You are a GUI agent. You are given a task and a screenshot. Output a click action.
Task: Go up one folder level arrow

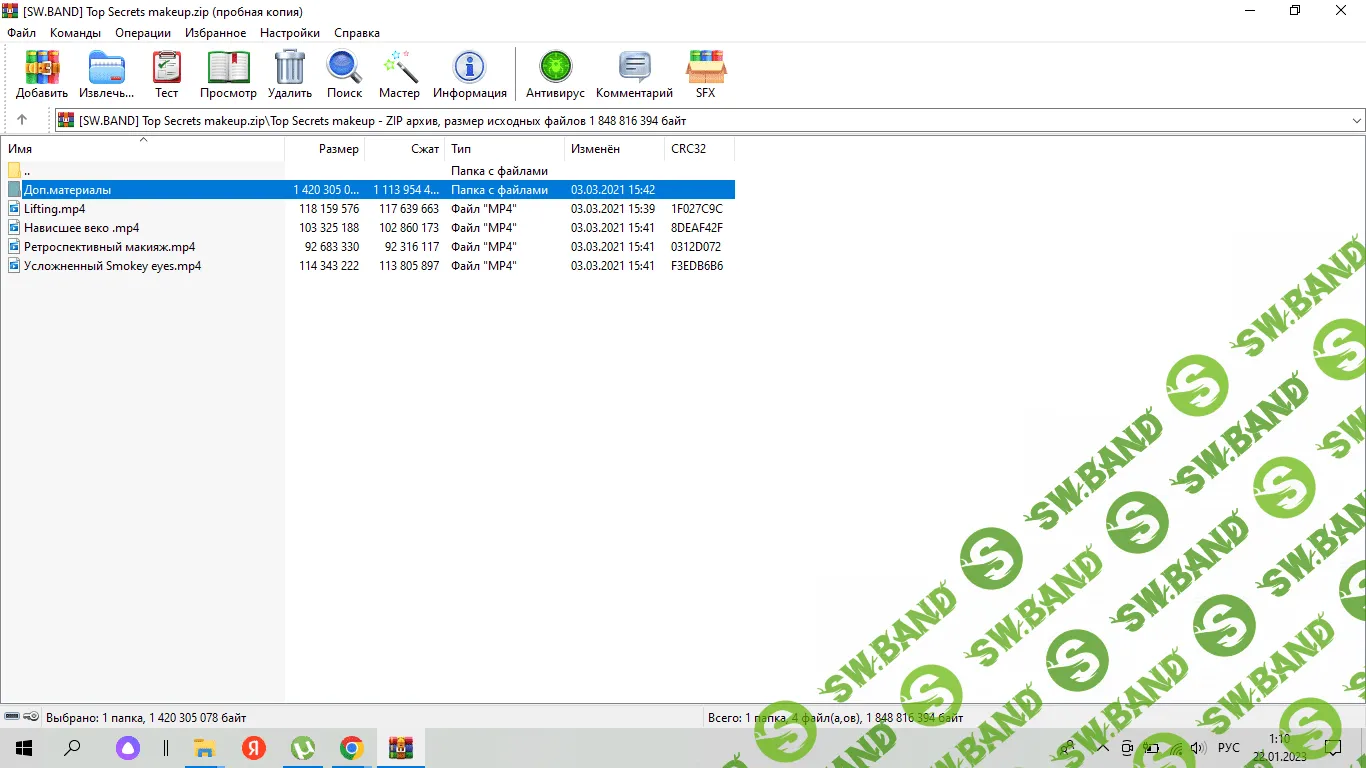pos(22,120)
